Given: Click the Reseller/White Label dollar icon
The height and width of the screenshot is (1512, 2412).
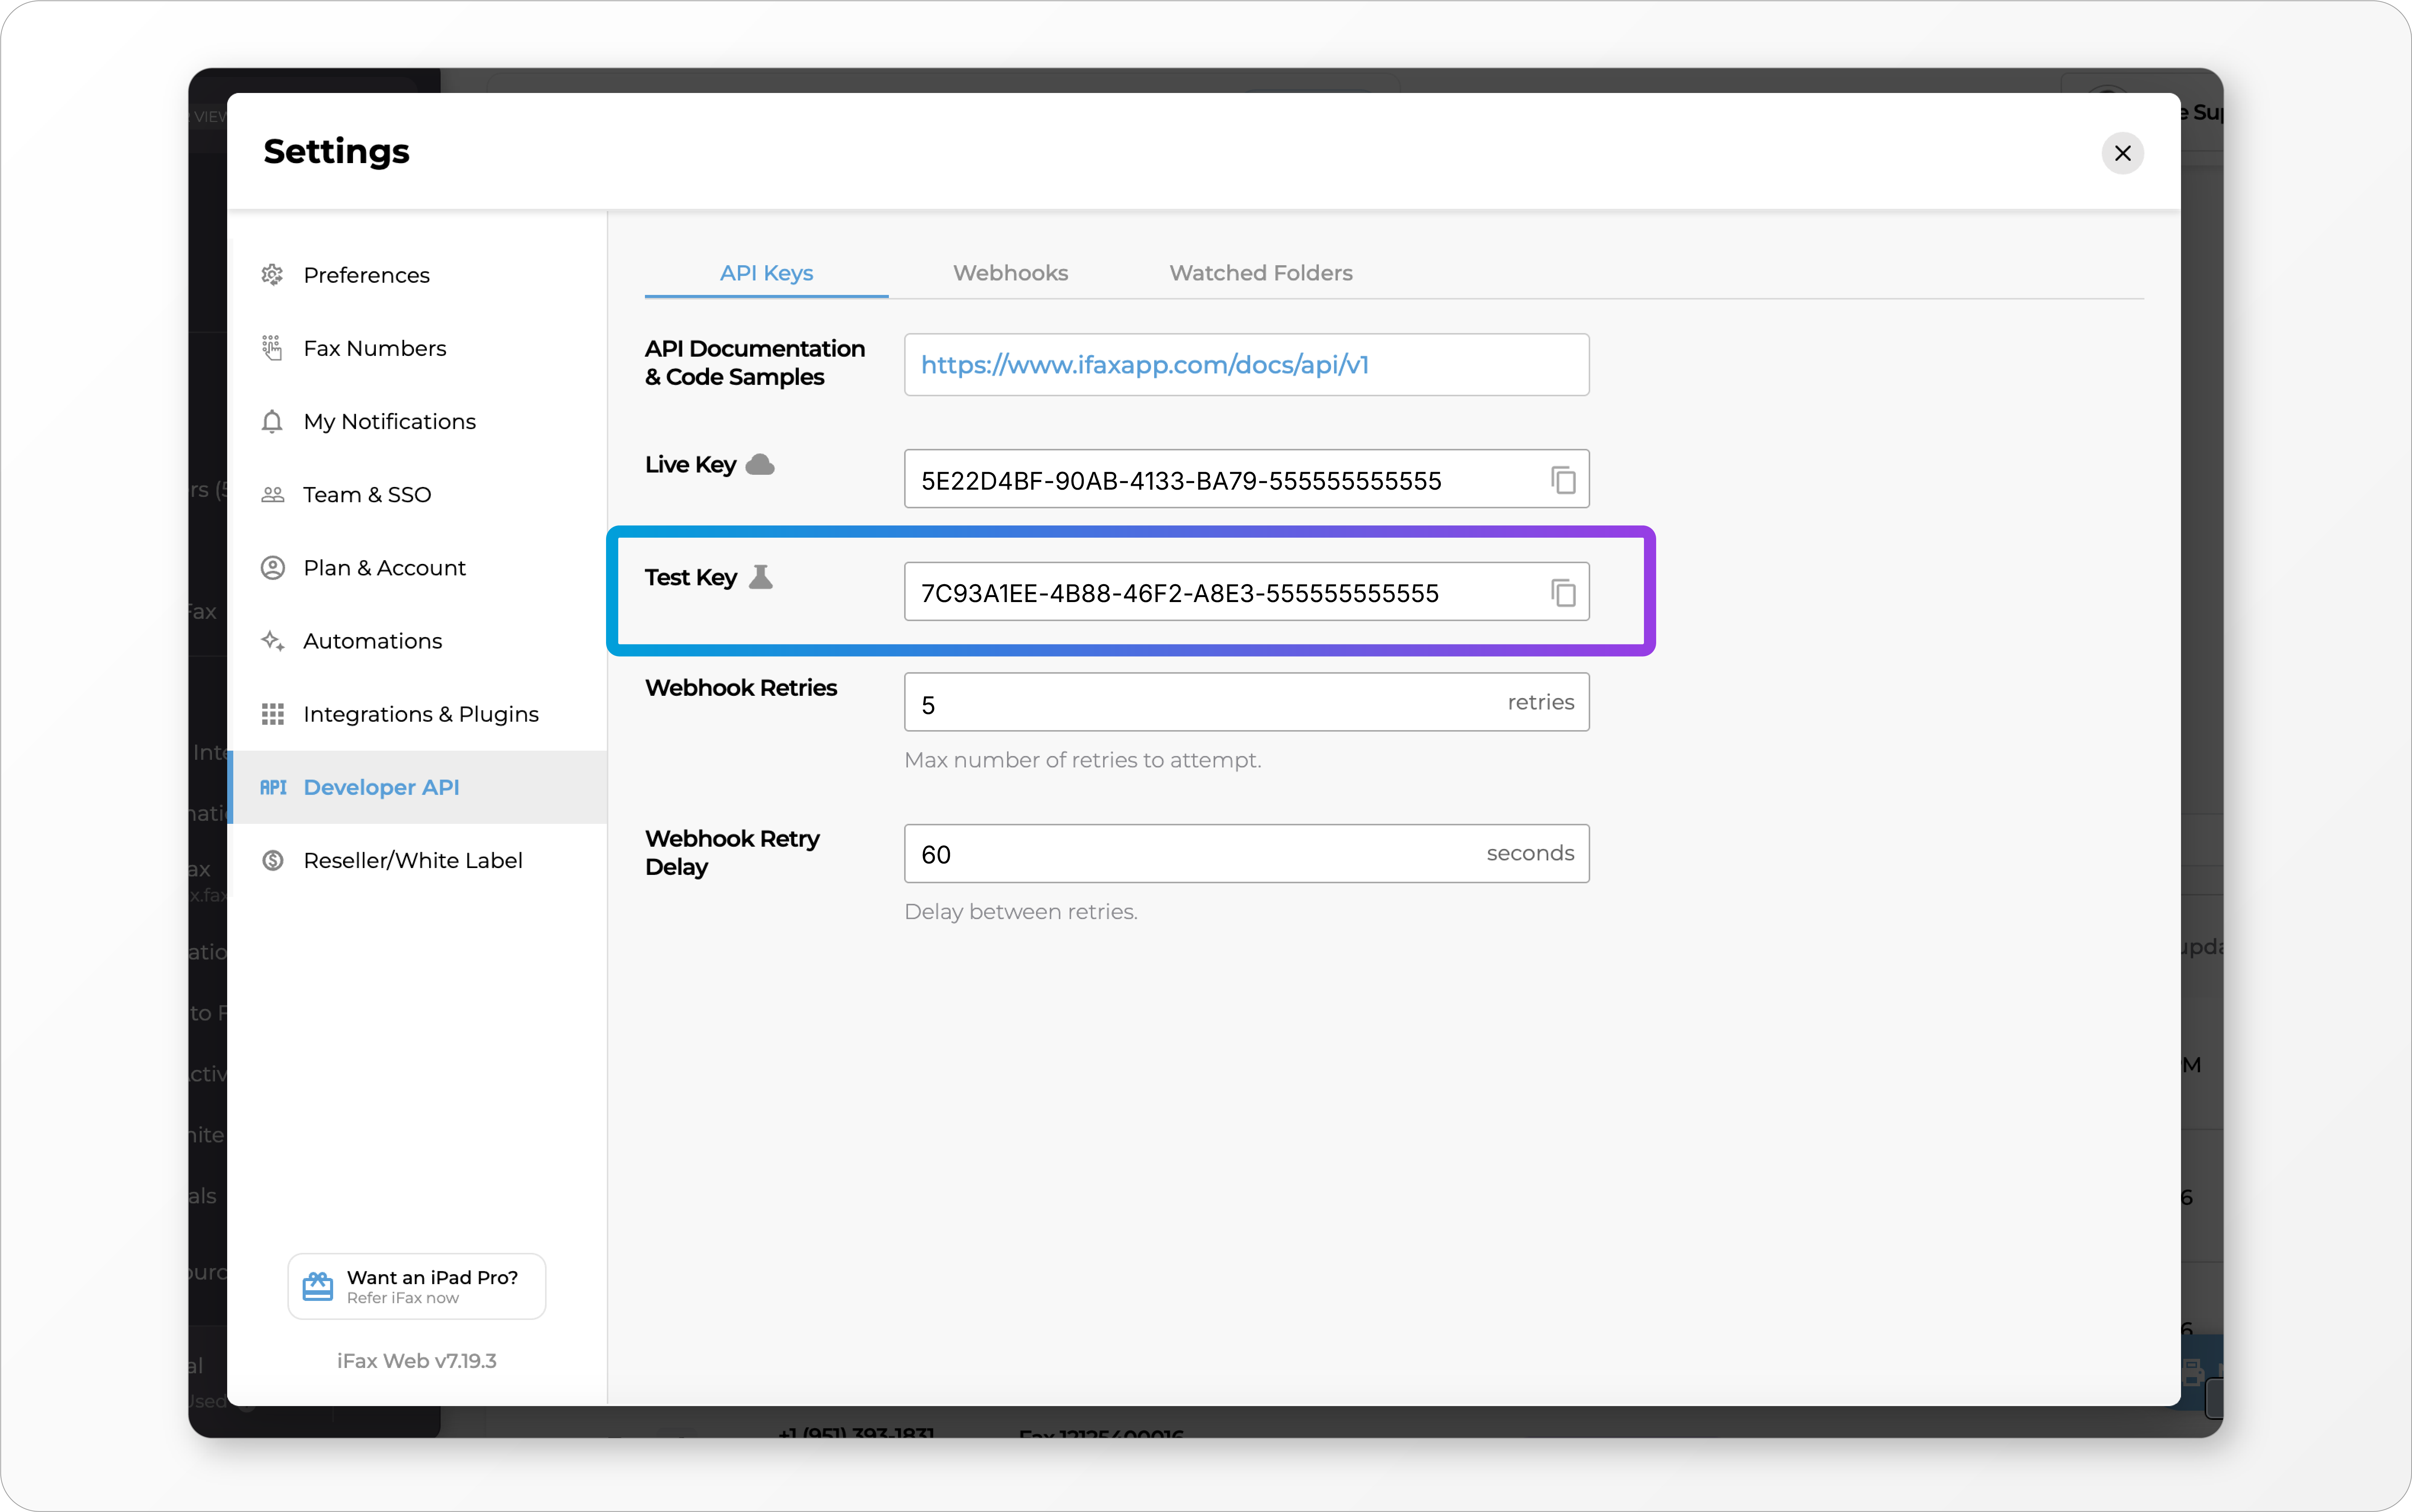Looking at the screenshot, I should tap(272, 860).
